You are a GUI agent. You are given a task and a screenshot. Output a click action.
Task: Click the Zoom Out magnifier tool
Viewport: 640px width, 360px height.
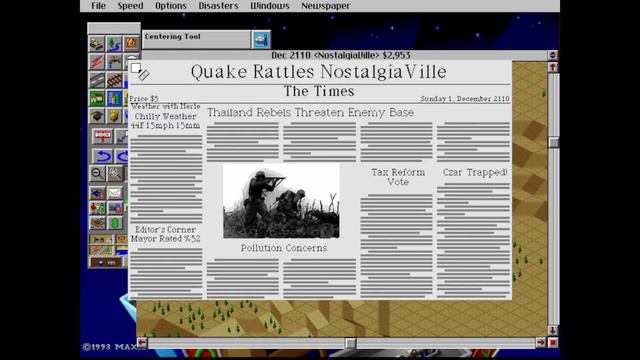(97, 174)
